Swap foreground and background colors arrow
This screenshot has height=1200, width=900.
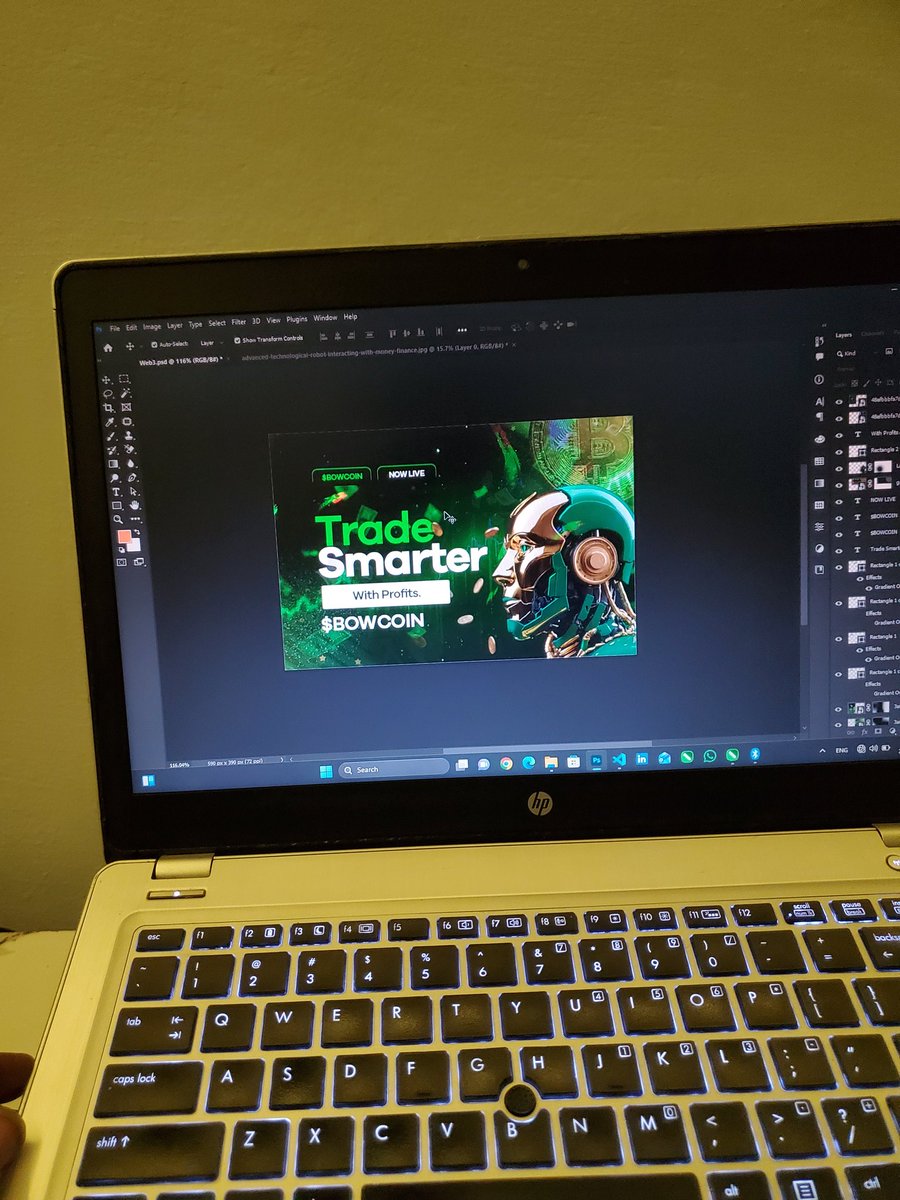pyautogui.click(x=137, y=532)
